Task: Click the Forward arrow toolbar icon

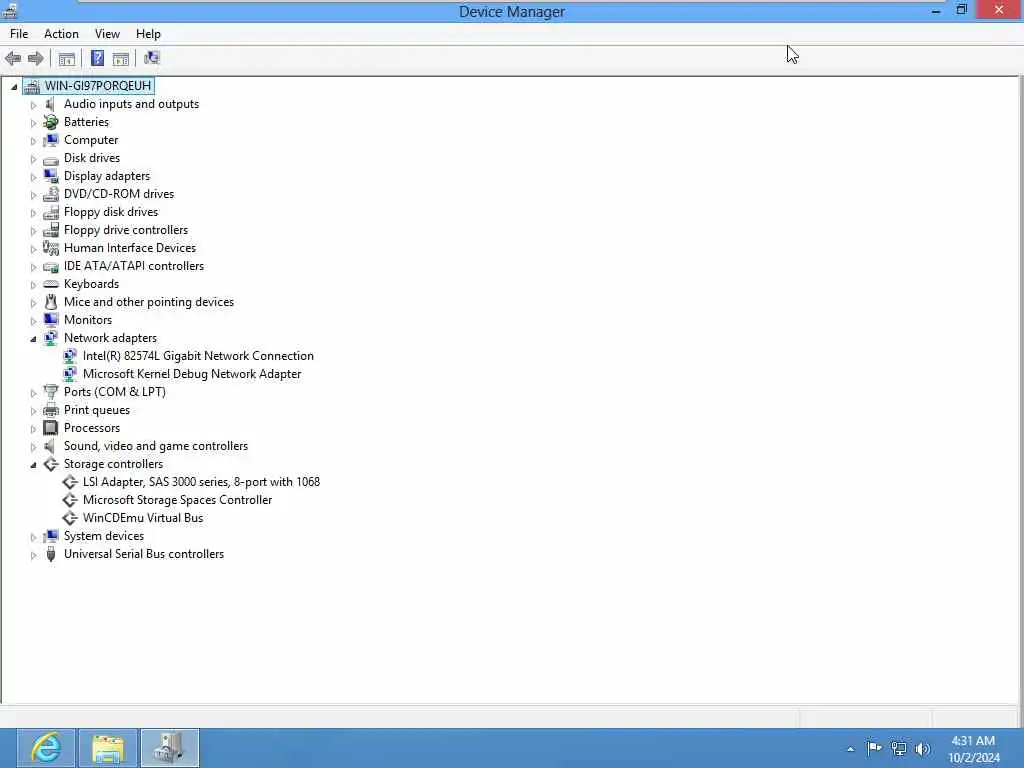Action: pyautogui.click(x=36, y=59)
